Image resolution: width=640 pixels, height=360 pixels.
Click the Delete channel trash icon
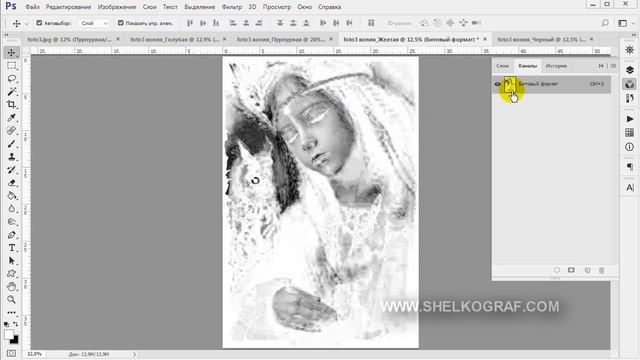click(602, 271)
